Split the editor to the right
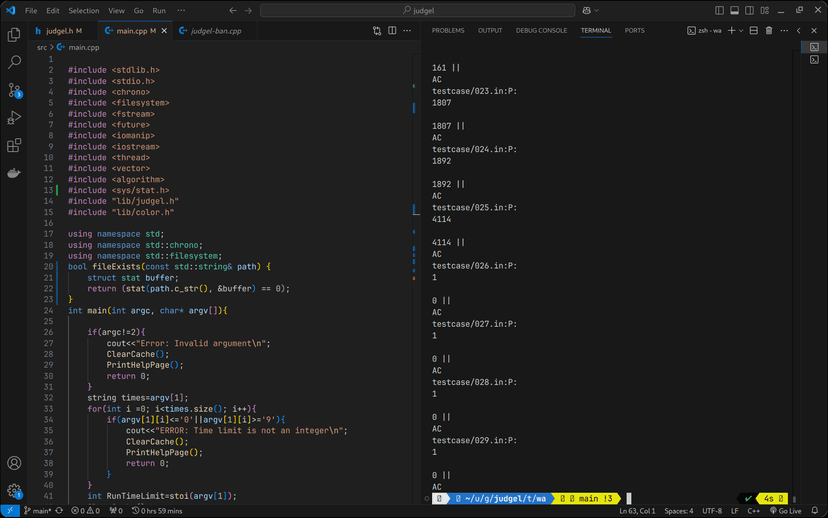 391,31
